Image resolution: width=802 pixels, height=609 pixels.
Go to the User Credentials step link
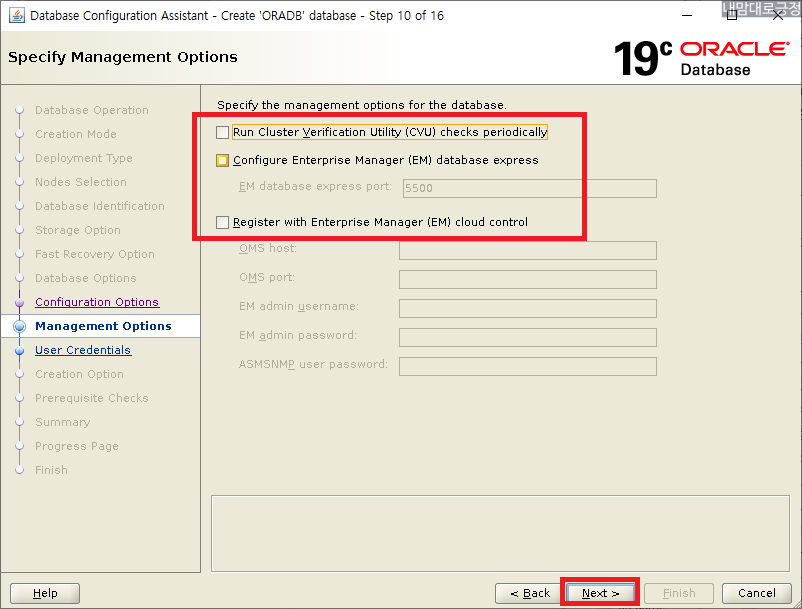click(x=83, y=350)
